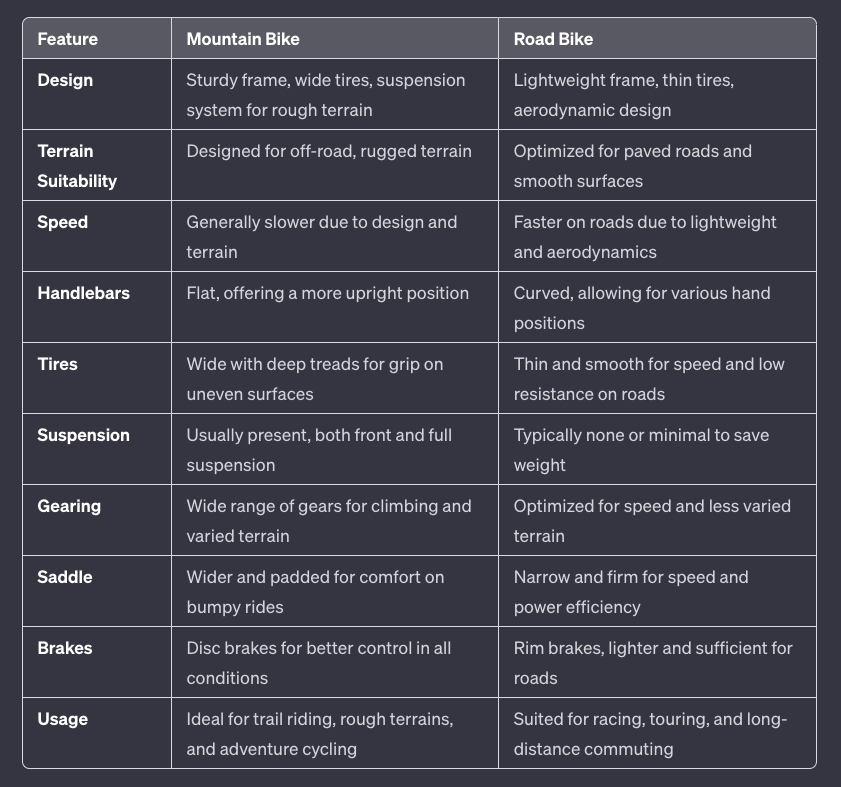Select the Handlebars row label
Screen dimensions: 841x787
[83, 293]
